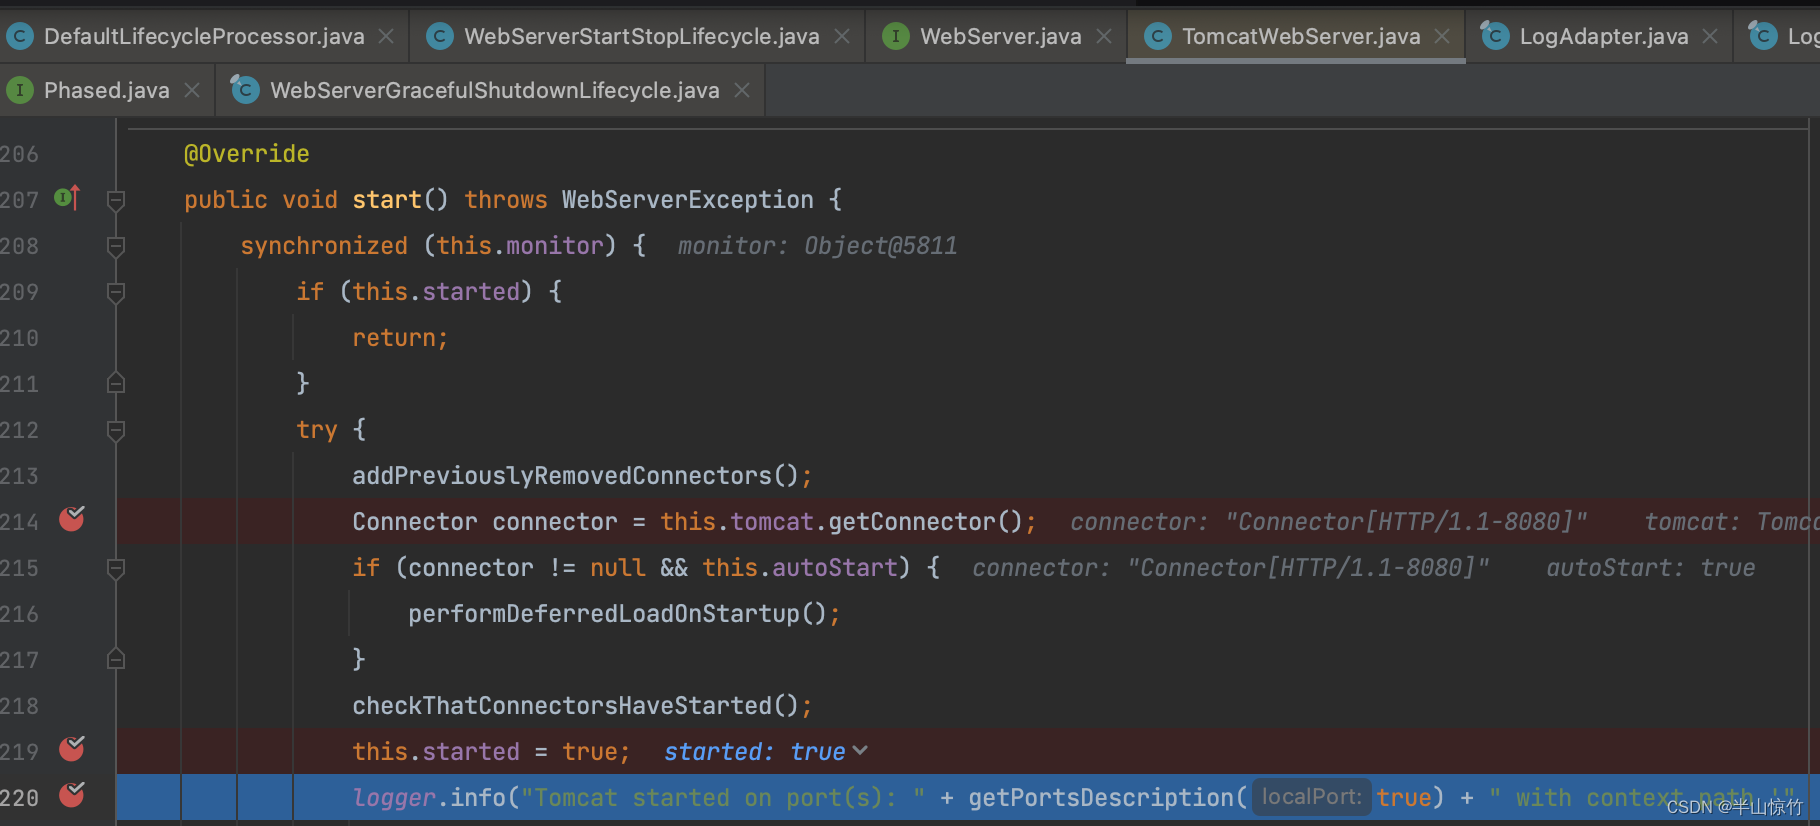Image resolution: width=1820 pixels, height=826 pixels.
Task: Click WebServerException in throws clause
Action: coord(688,200)
